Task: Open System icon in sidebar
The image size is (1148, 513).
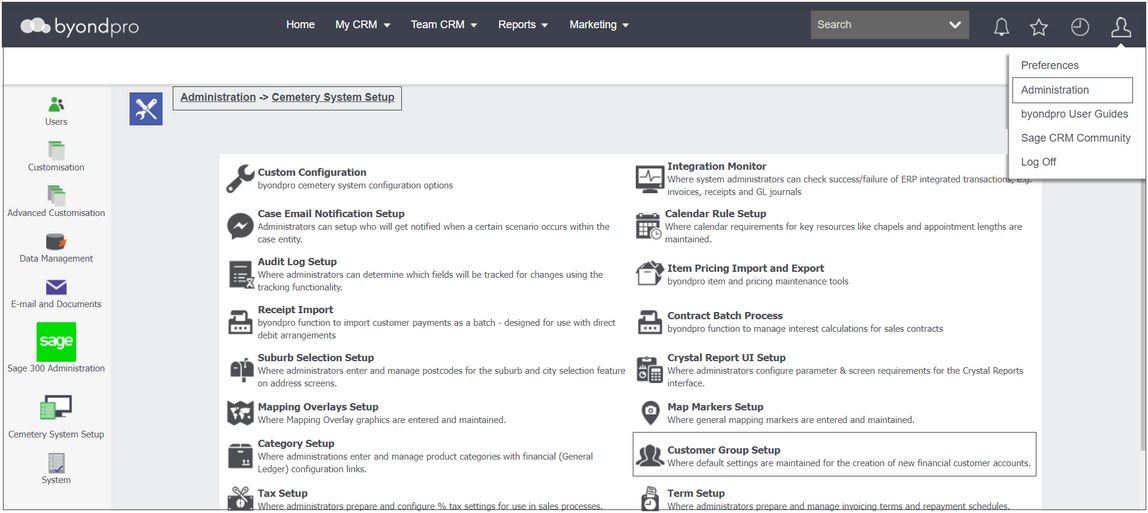Action: pyautogui.click(x=56, y=463)
